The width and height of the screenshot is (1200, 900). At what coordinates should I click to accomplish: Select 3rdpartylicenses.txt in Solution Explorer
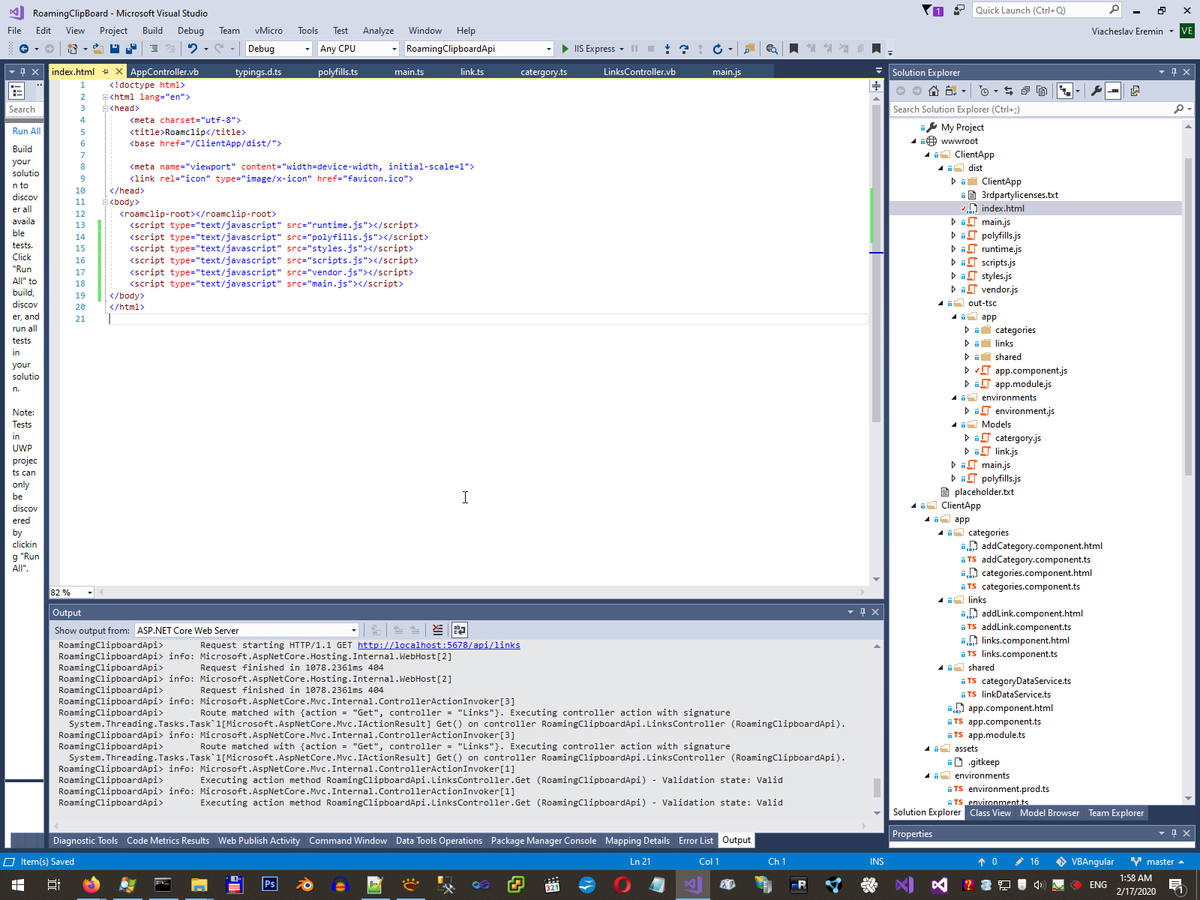click(1019, 195)
